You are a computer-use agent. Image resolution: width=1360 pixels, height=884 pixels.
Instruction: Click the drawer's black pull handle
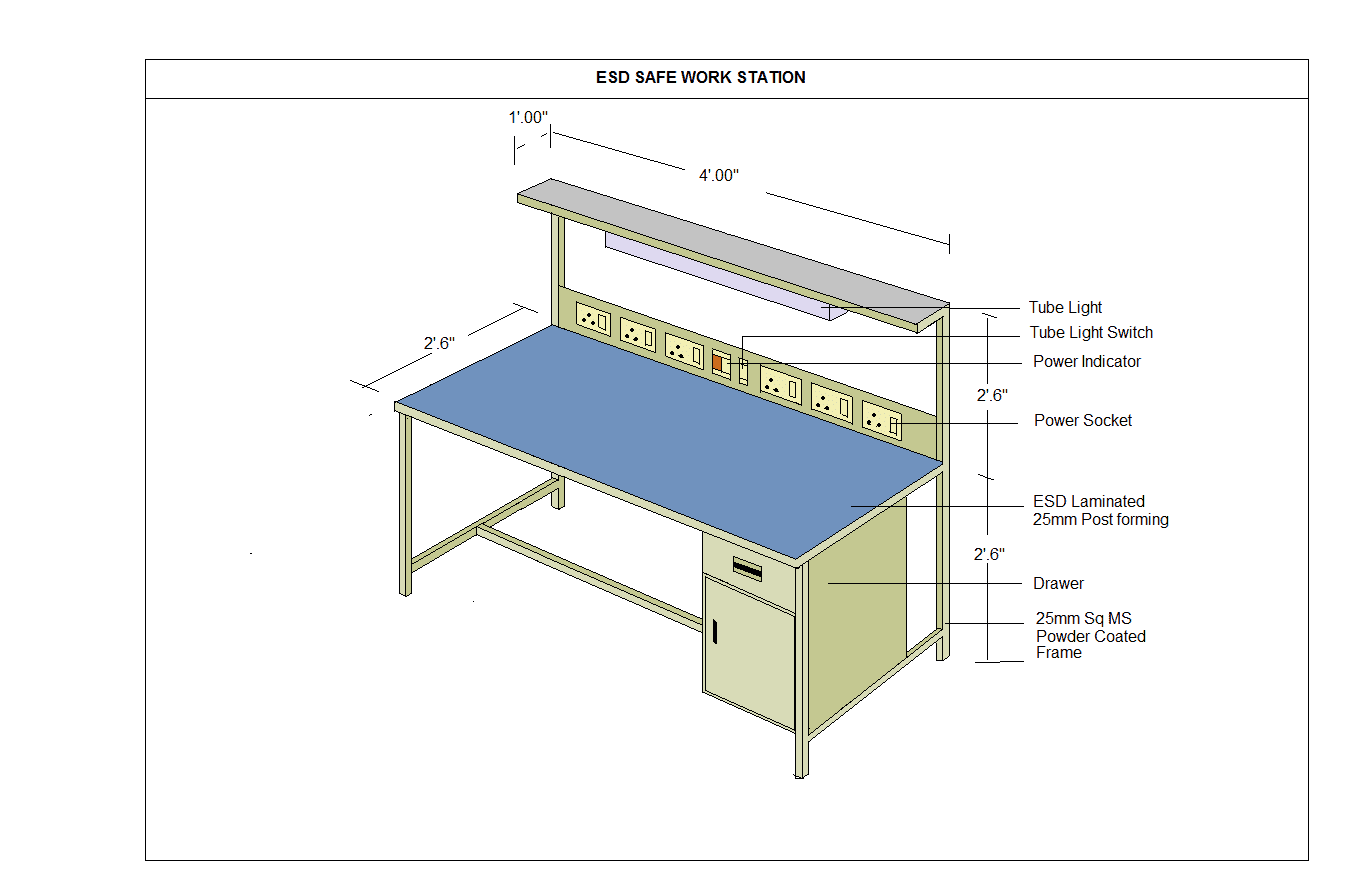[x=747, y=569]
